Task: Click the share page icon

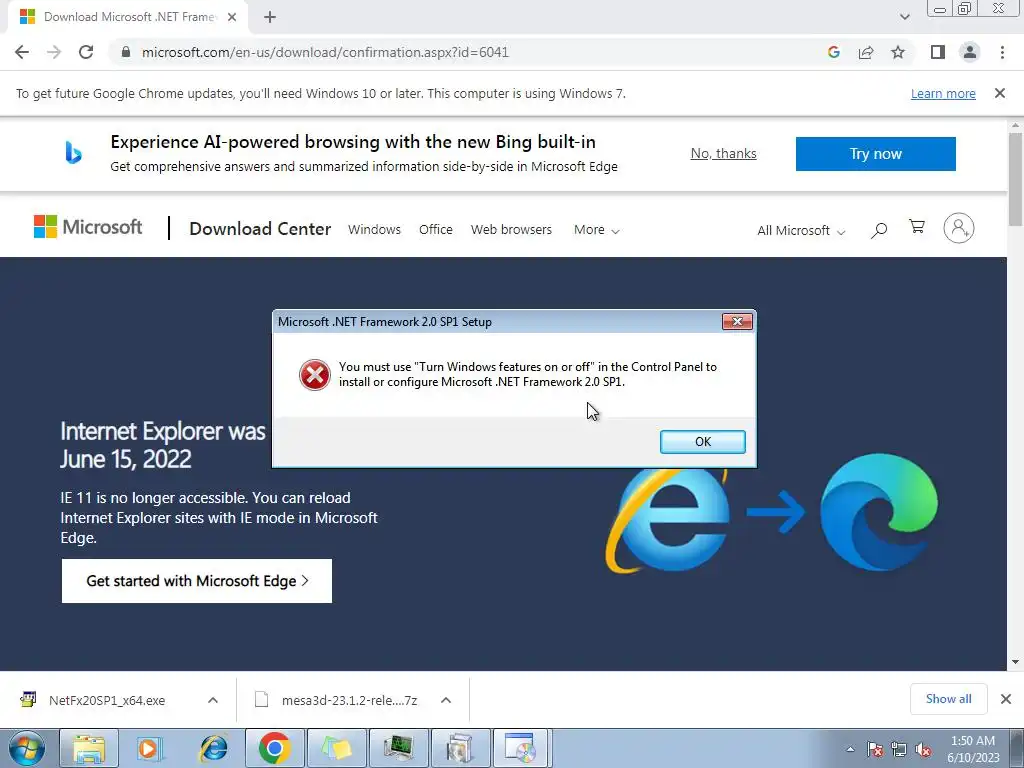Action: click(866, 52)
